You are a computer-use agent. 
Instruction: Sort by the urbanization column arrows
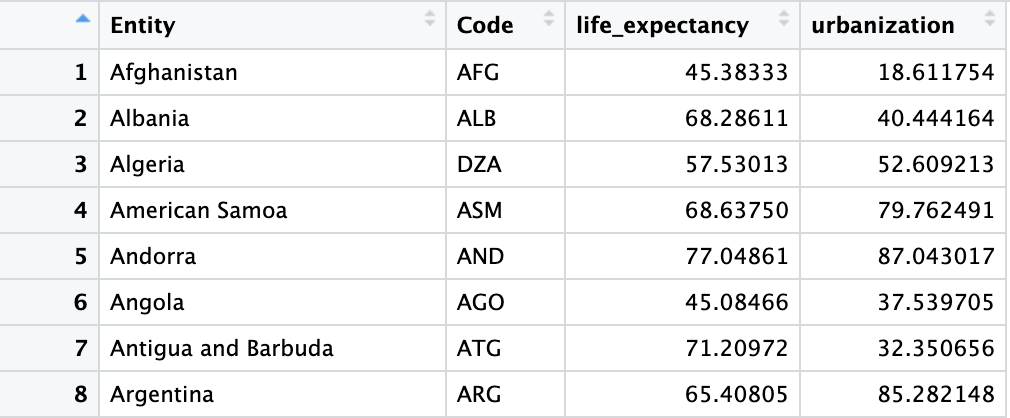point(989,19)
